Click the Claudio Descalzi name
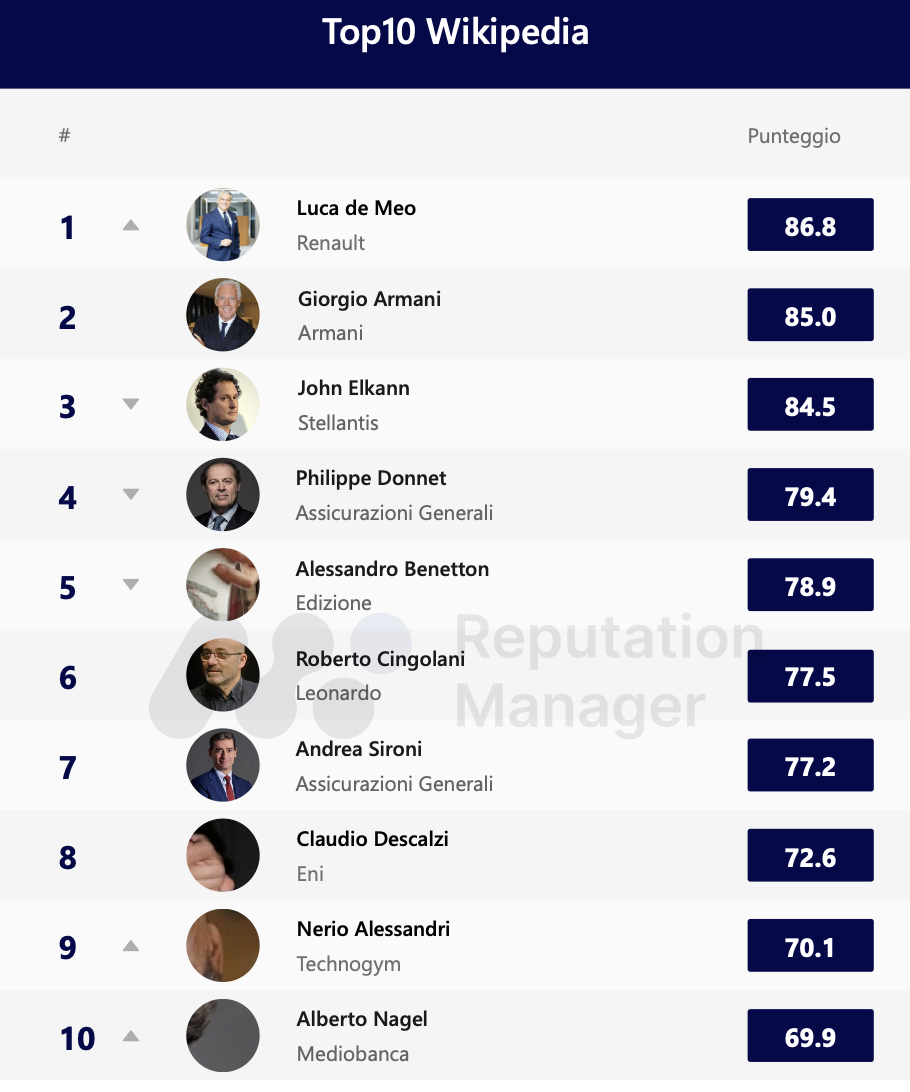This screenshot has height=1092, width=910. coord(372,839)
